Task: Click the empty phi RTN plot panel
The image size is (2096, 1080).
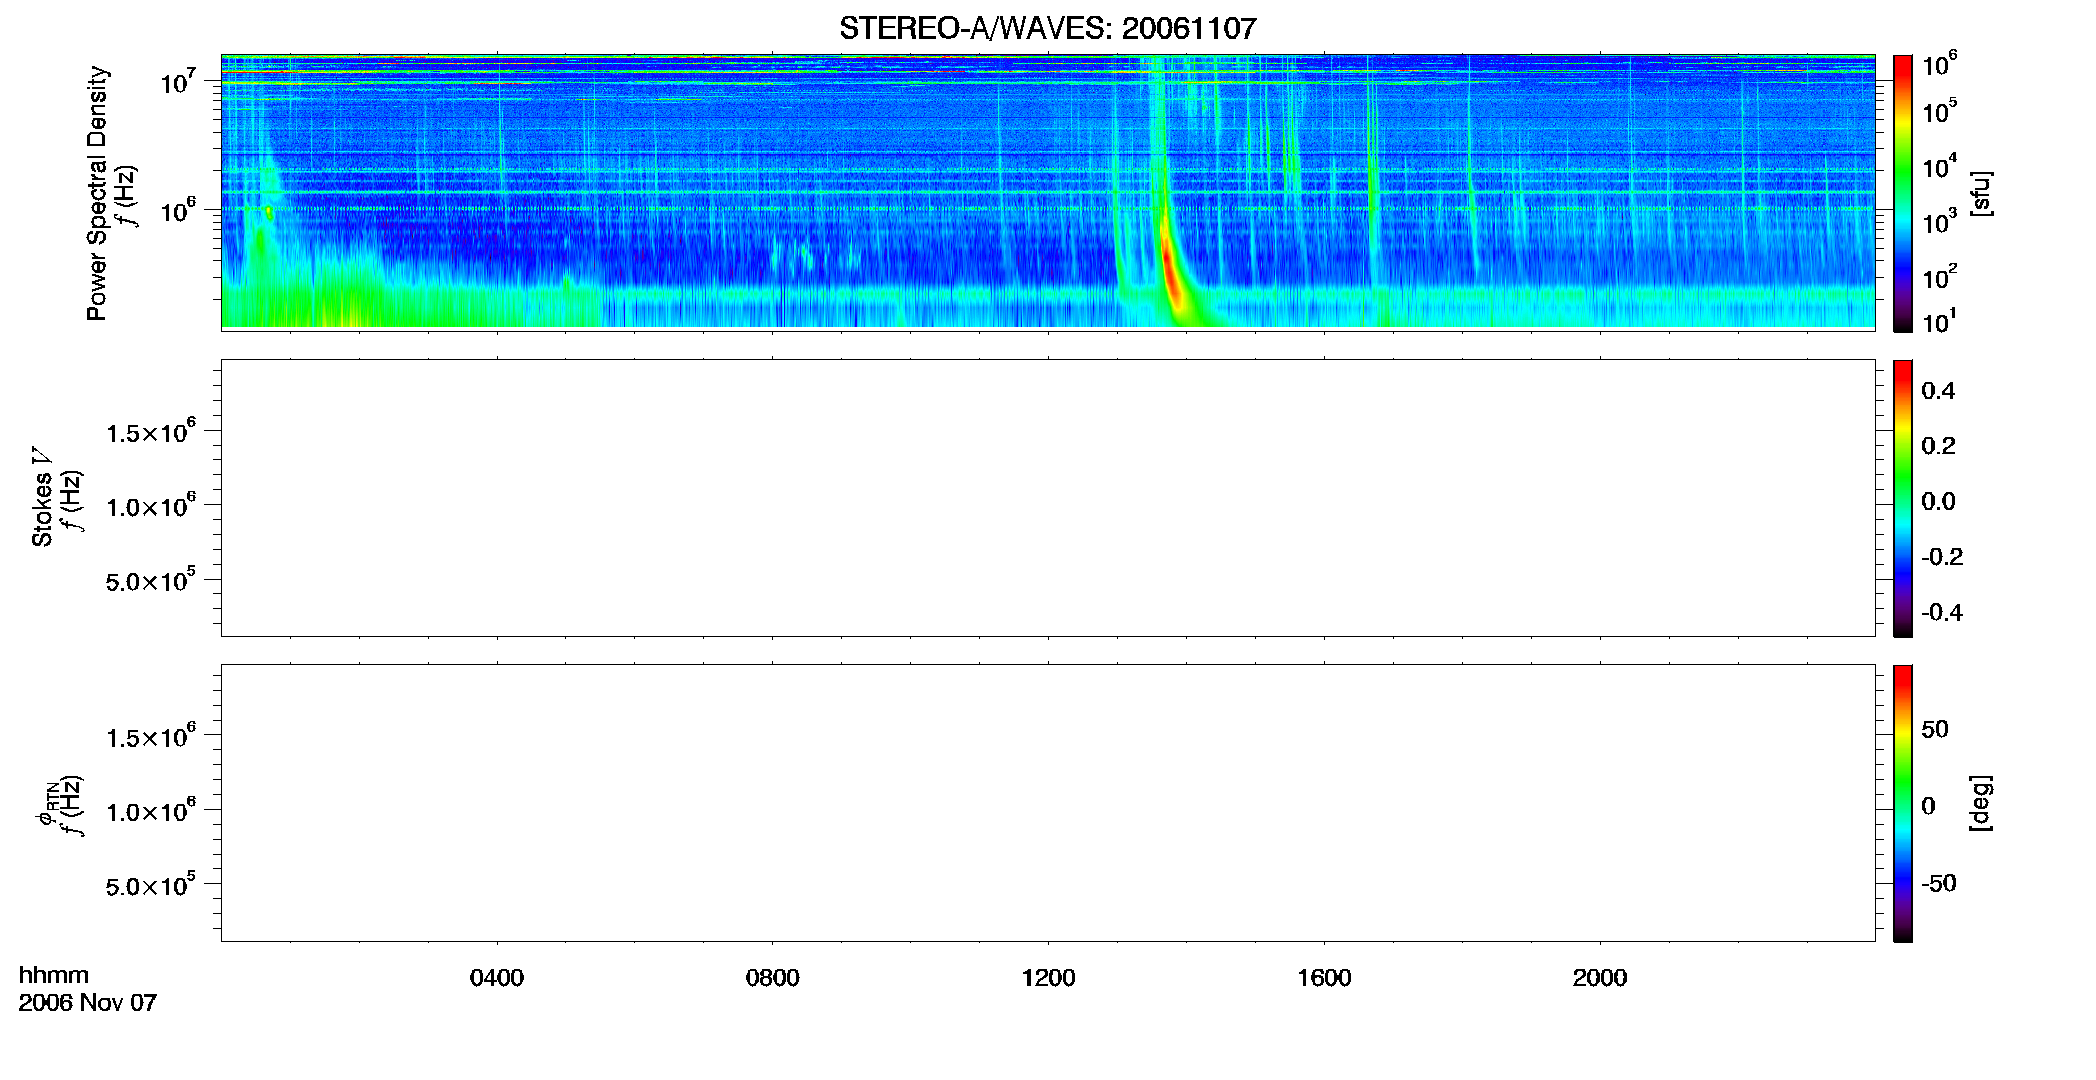Action: click(1048, 803)
